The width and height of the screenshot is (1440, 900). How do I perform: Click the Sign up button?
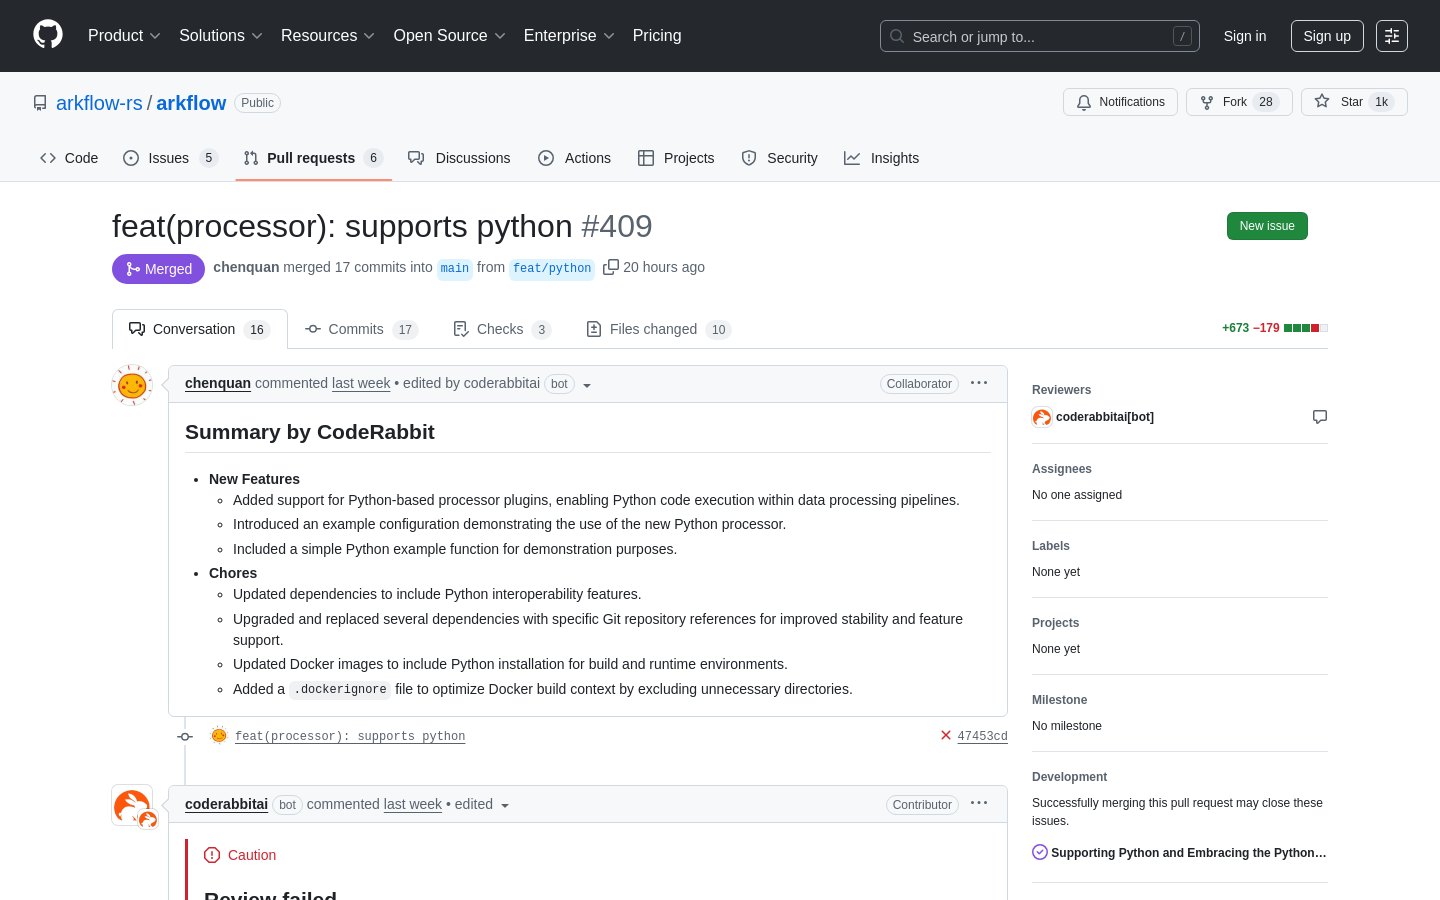click(1327, 36)
